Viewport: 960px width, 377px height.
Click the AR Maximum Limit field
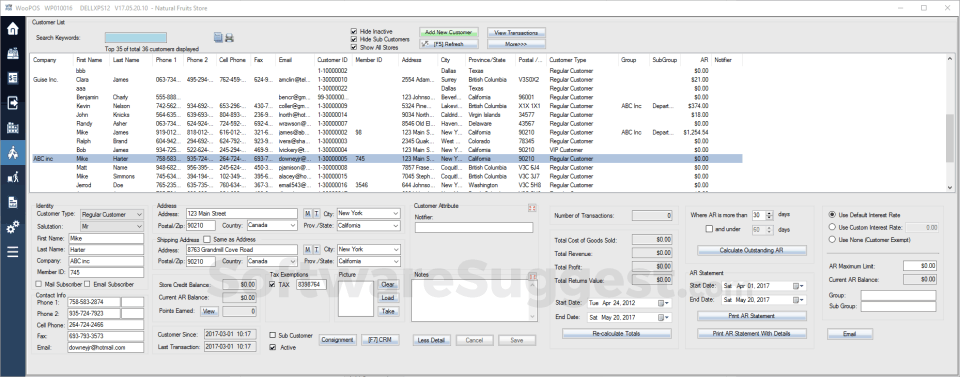pos(920,266)
